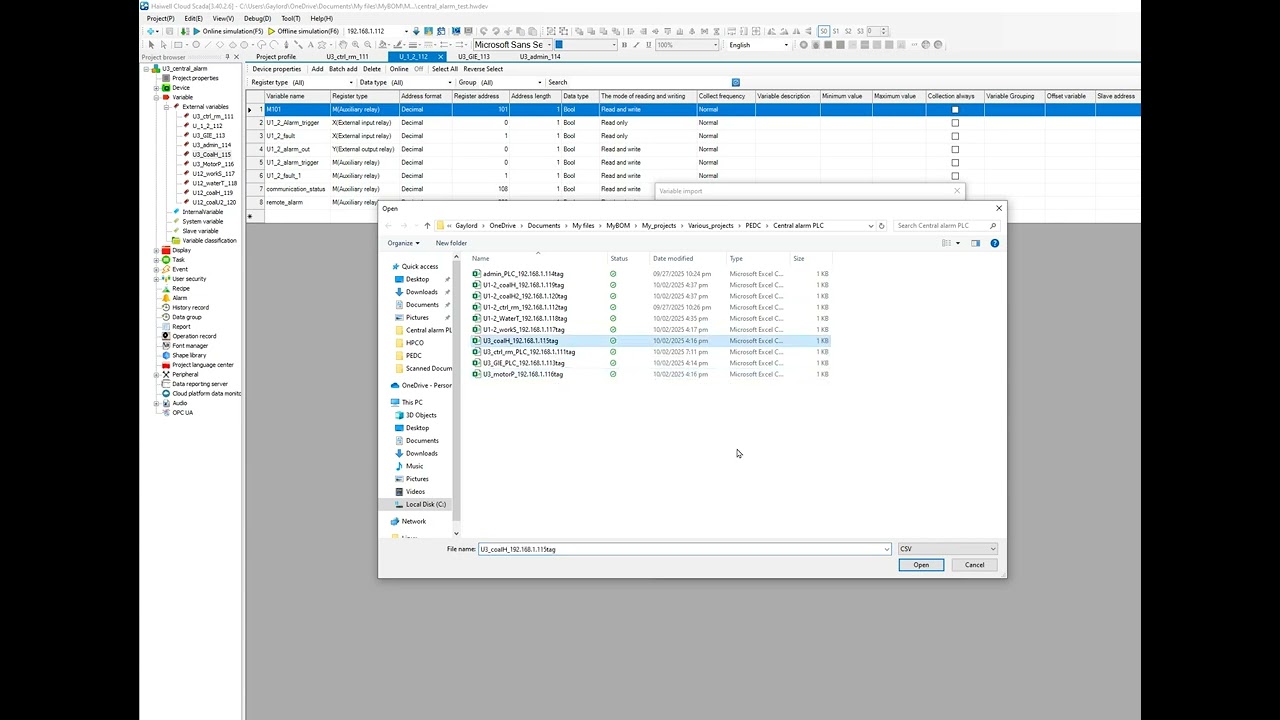The width and height of the screenshot is (1280, 720).
Task: Open Debug(D) menu
Action: pos(258,18)
